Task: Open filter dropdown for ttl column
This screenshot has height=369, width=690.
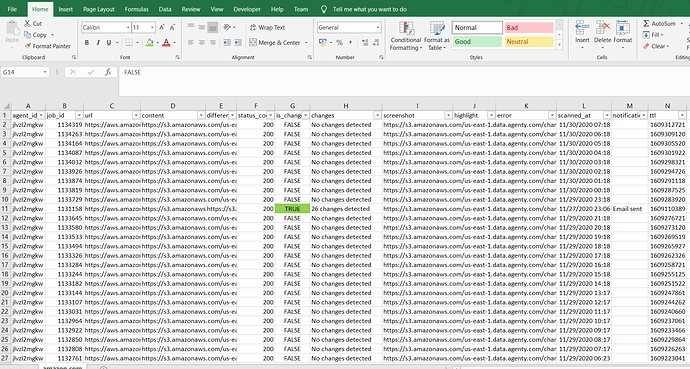Action: (x=682, y=115)
